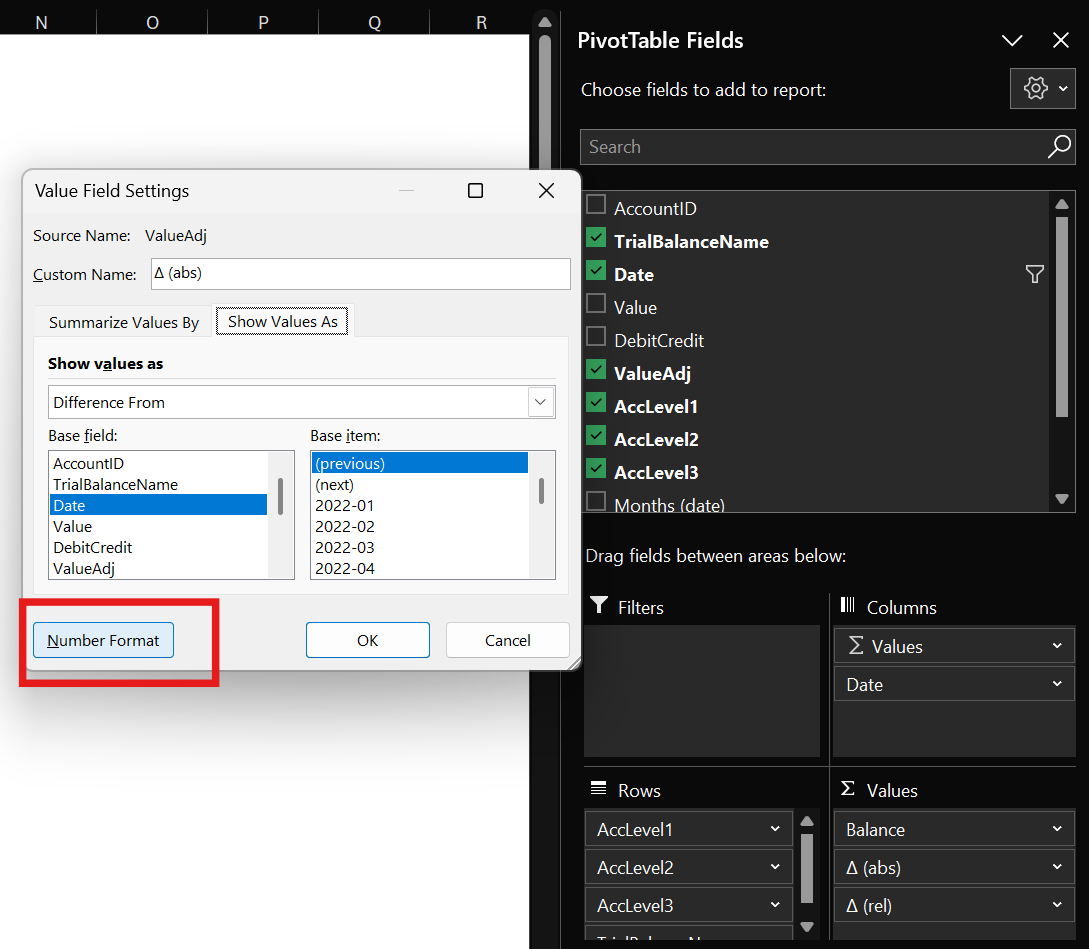Open the Show values as dropdown

(540, 402)
